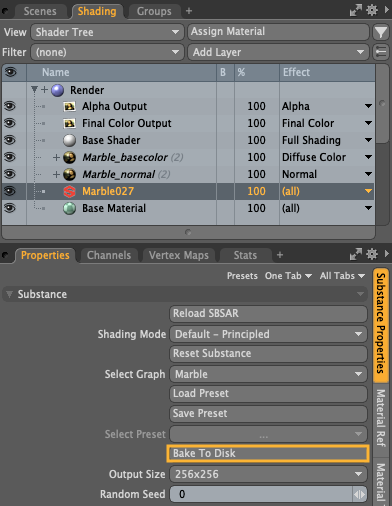The image size is (392, 506).
Task: Click icon button right of Add Layer
Action: (381, 52)
